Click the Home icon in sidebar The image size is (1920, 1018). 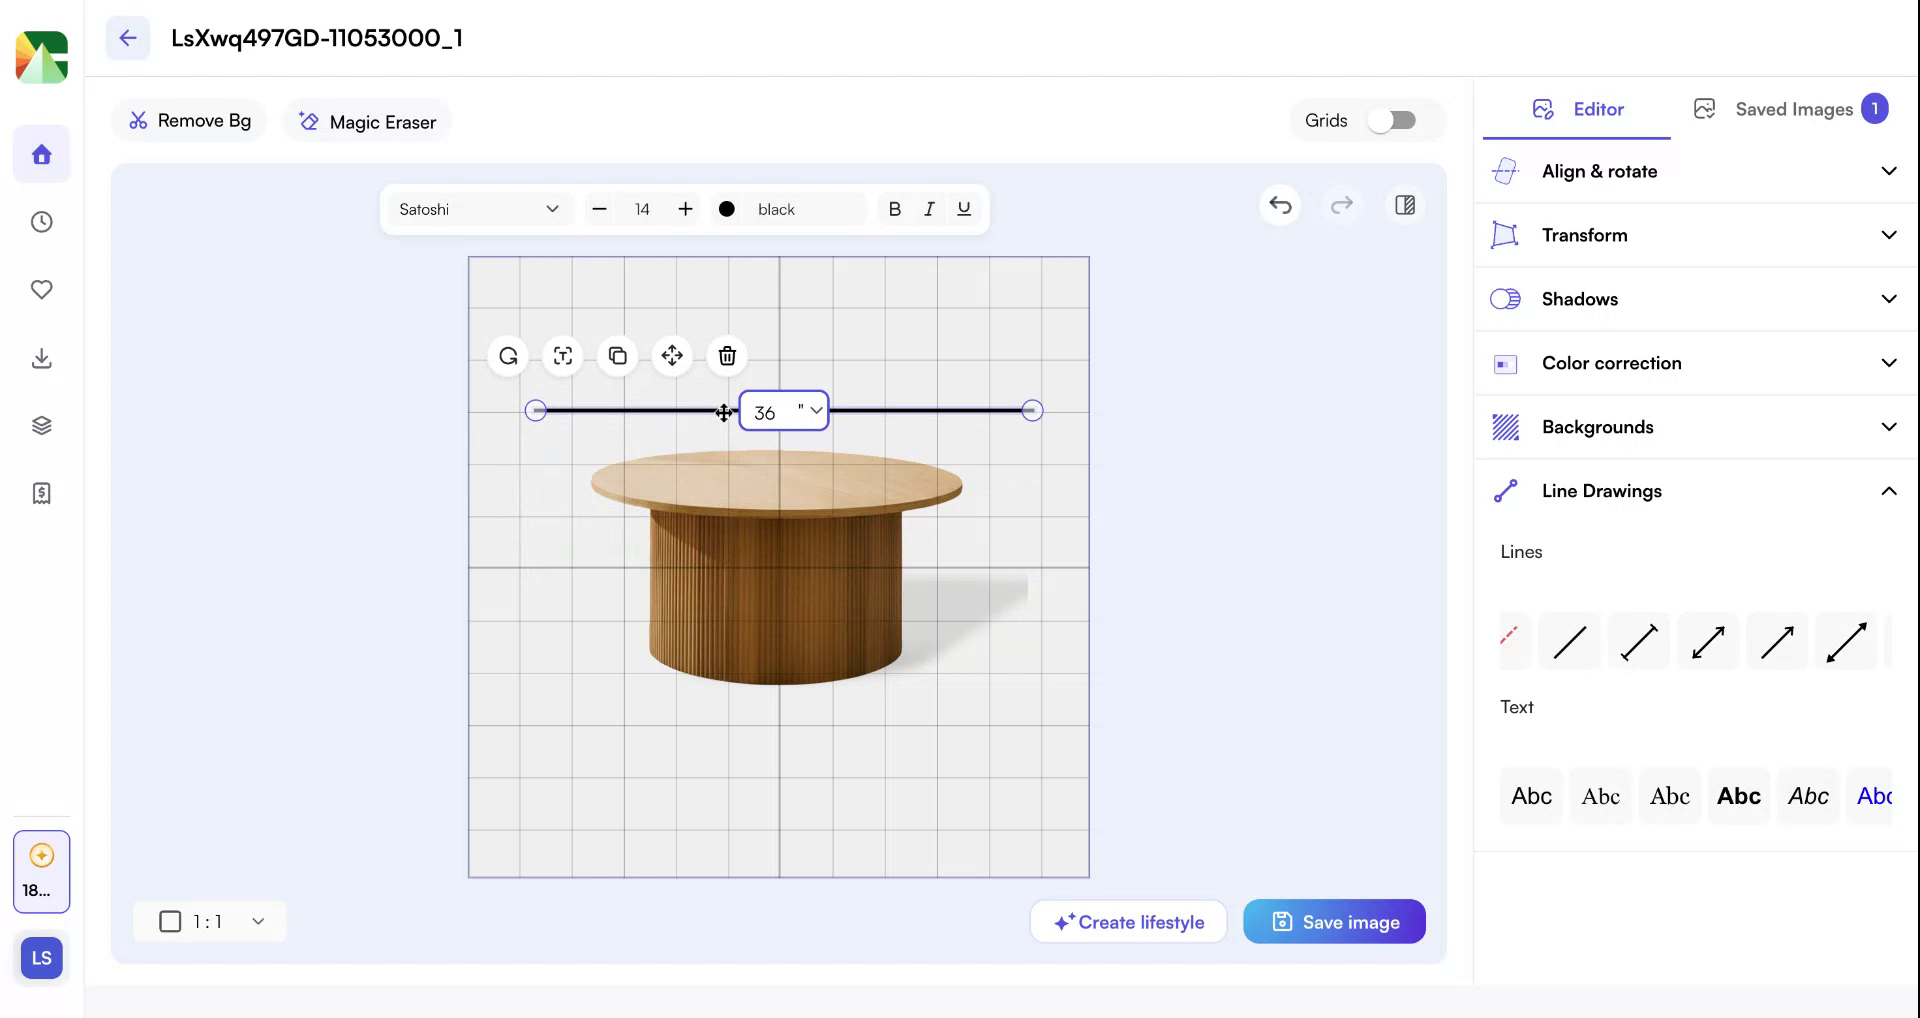[x=41, y=154]
